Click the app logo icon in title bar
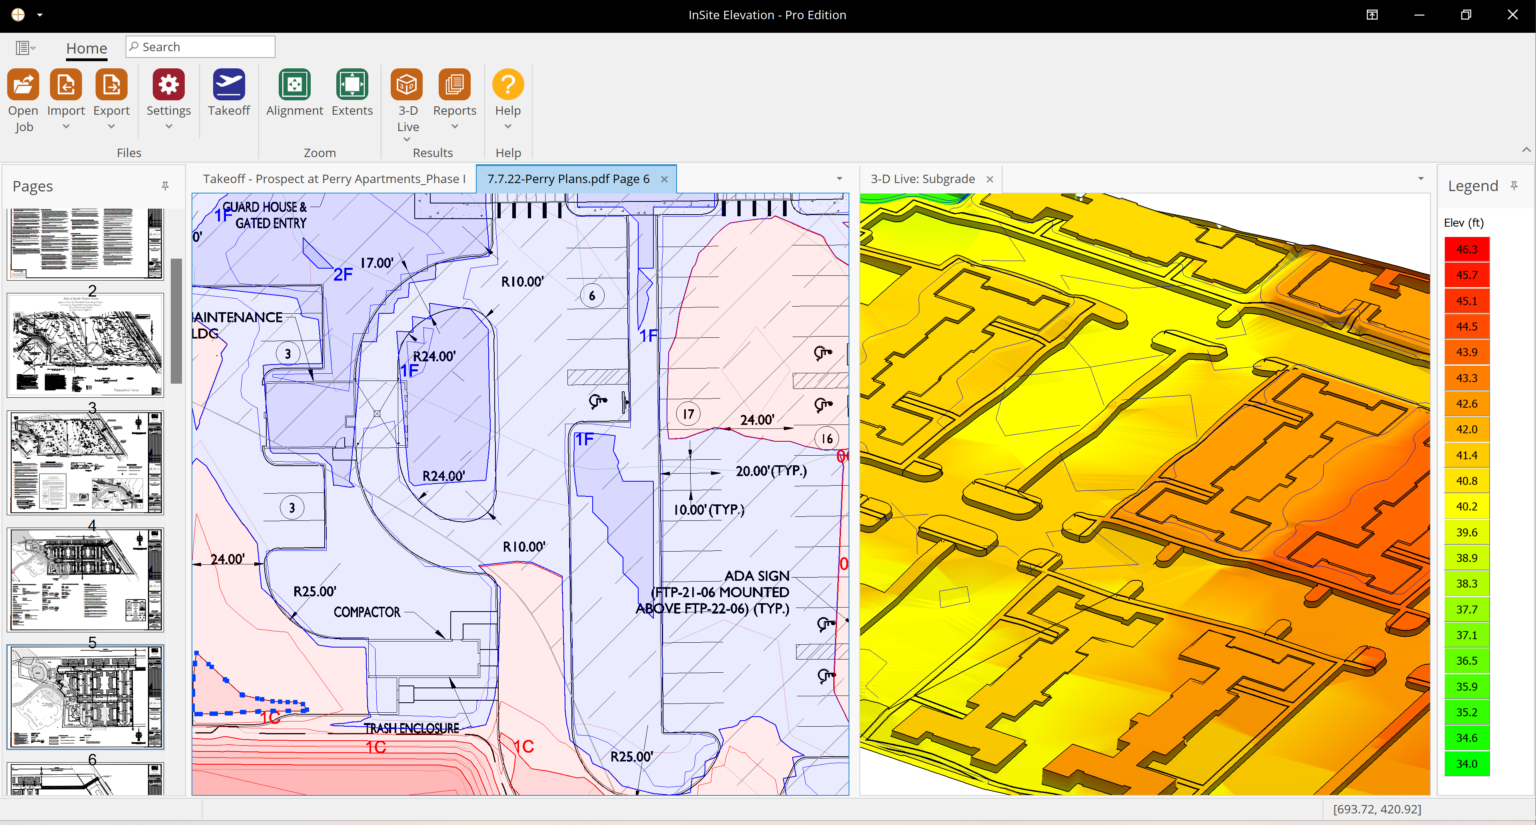Screen dimensions: 1536x825 17,15
